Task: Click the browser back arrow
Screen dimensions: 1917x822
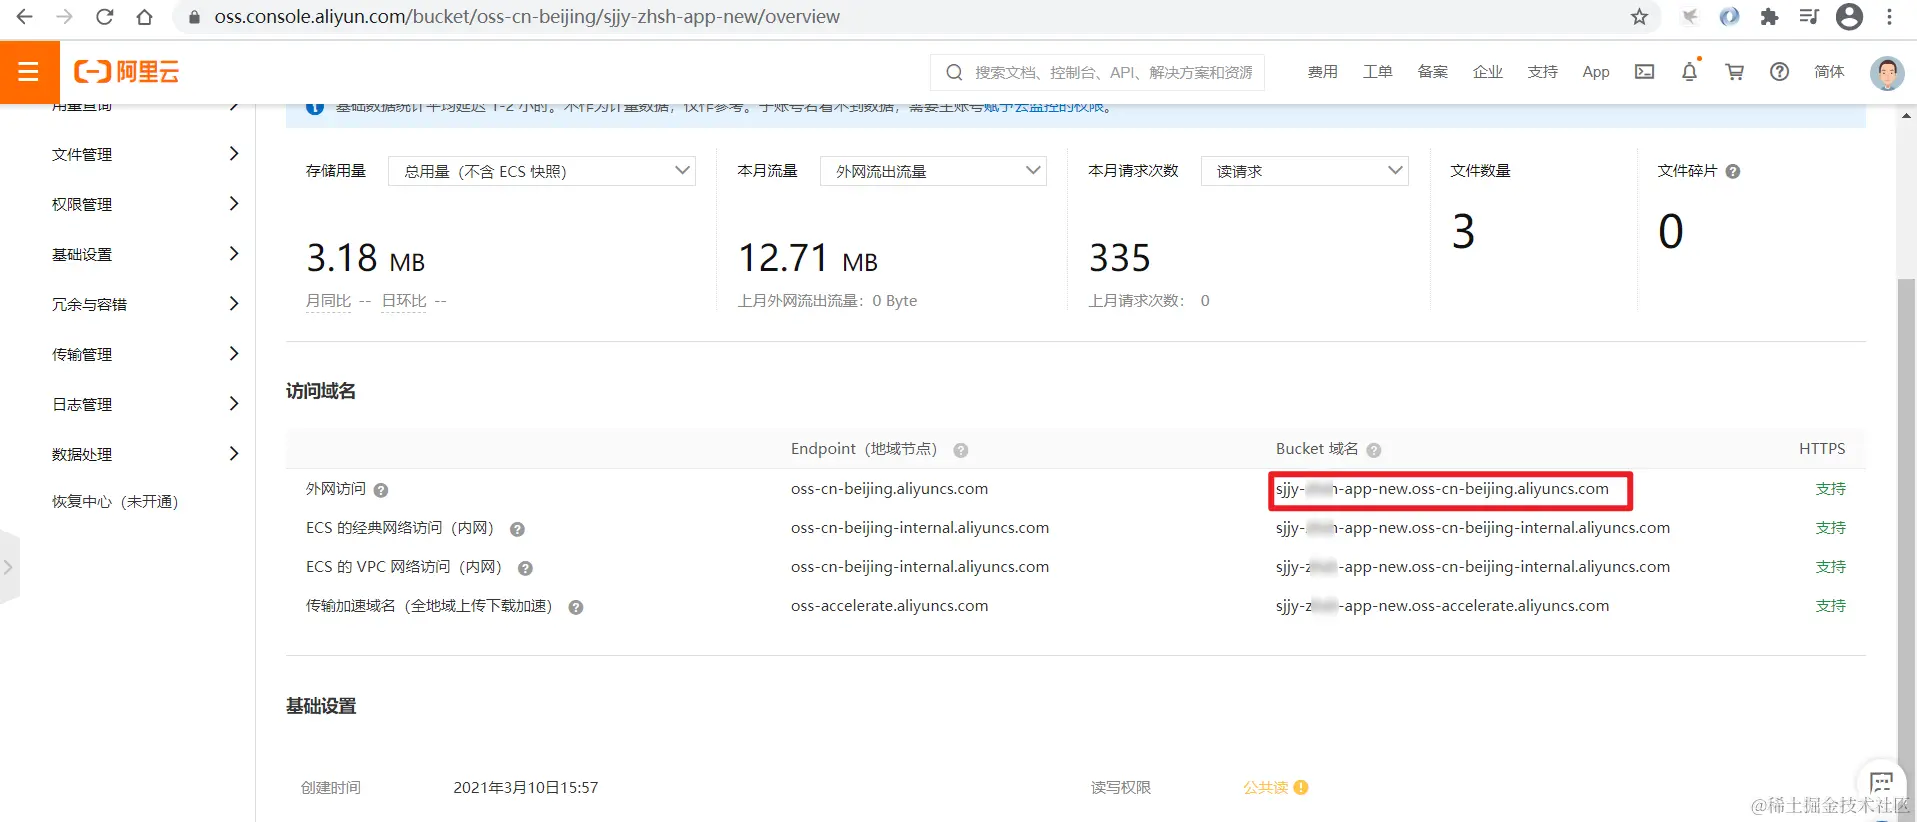Action: point(25,17)
